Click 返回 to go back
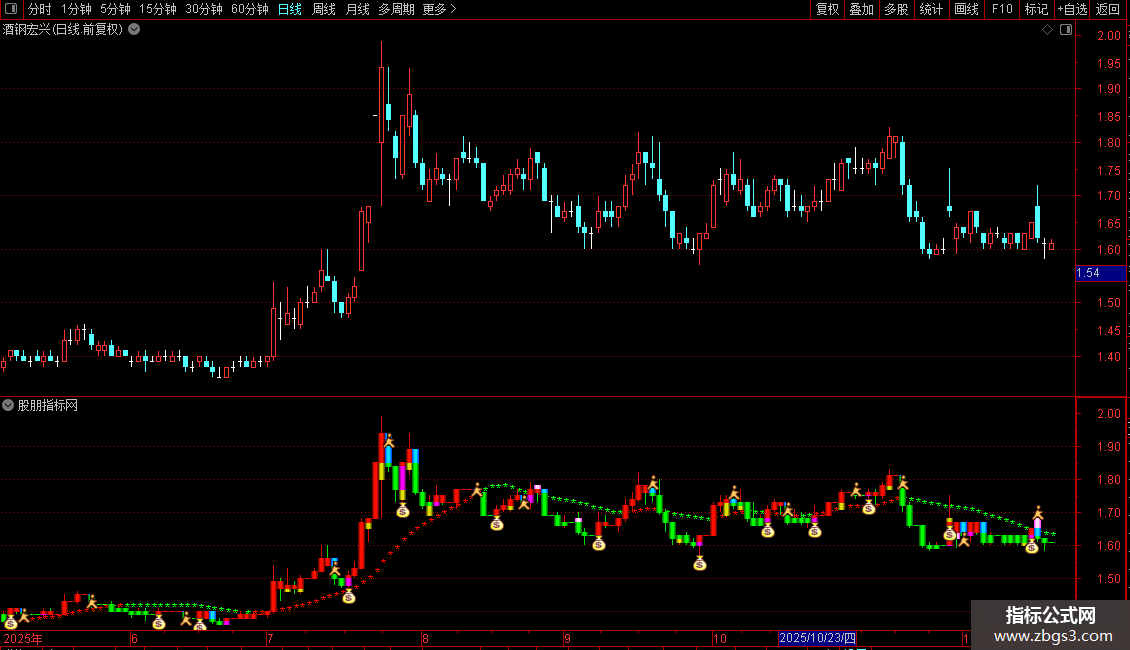The image size is (1130, 650). pos(1108,9)
